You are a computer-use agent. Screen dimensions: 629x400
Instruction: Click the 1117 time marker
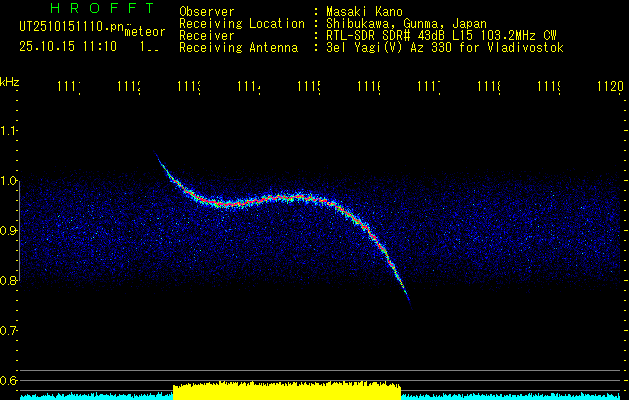click(429, 89)
